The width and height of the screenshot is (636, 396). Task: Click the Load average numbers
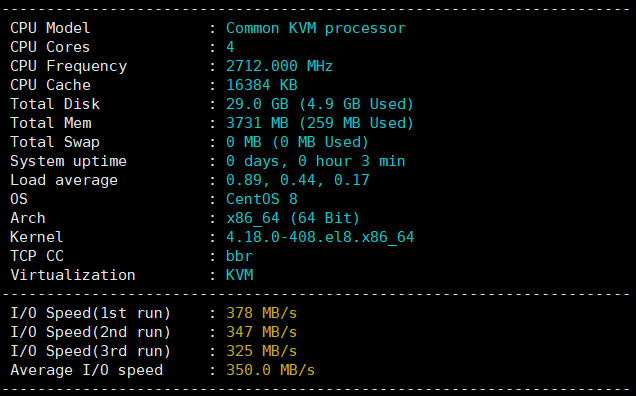tap(298, 180)
